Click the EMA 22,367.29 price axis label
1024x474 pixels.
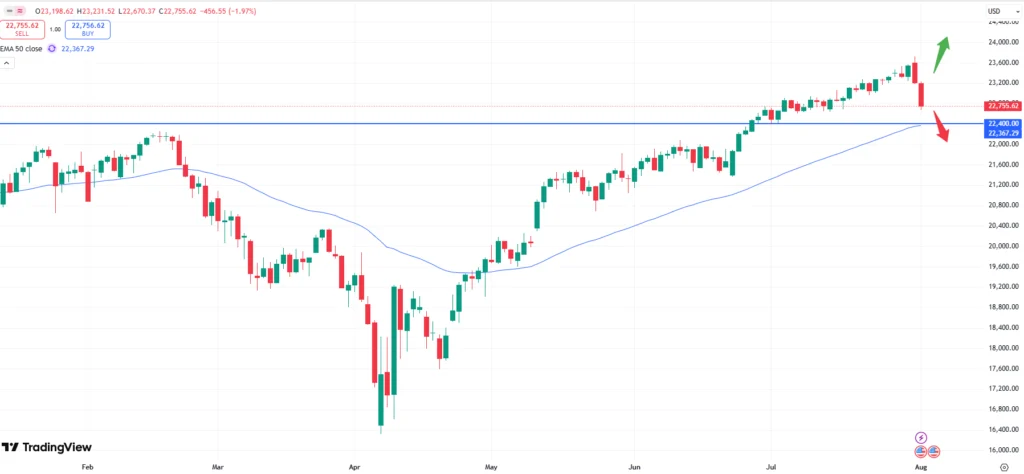click(1001, 133)
